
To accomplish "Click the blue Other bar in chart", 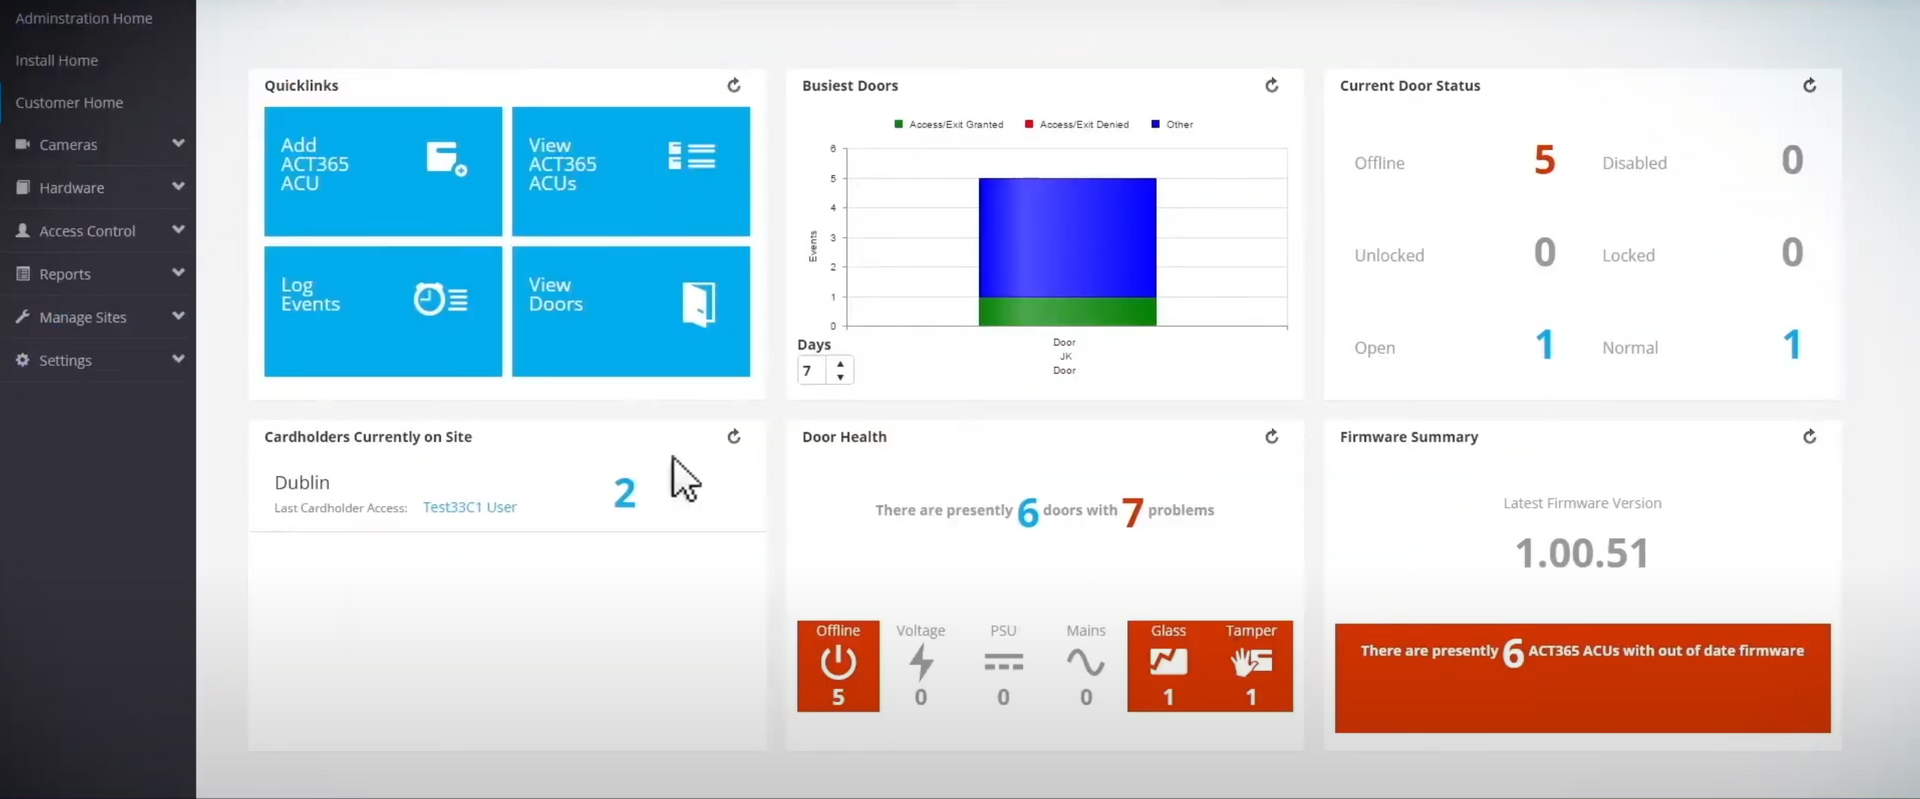I will [x=1067, y=237].
